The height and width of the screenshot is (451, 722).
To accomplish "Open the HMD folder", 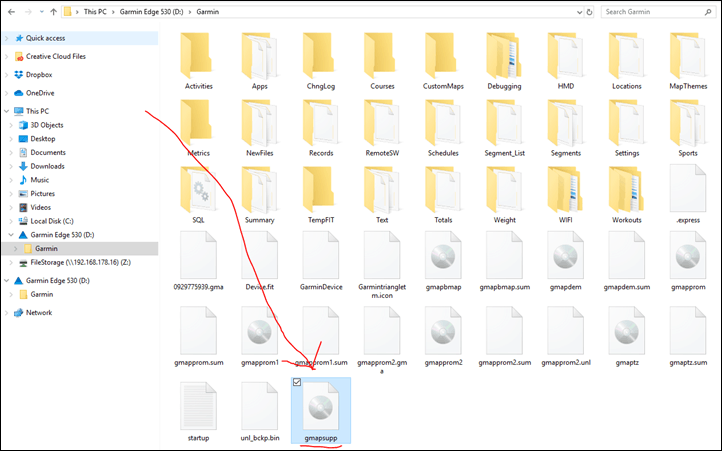I will tap(566, 60).
